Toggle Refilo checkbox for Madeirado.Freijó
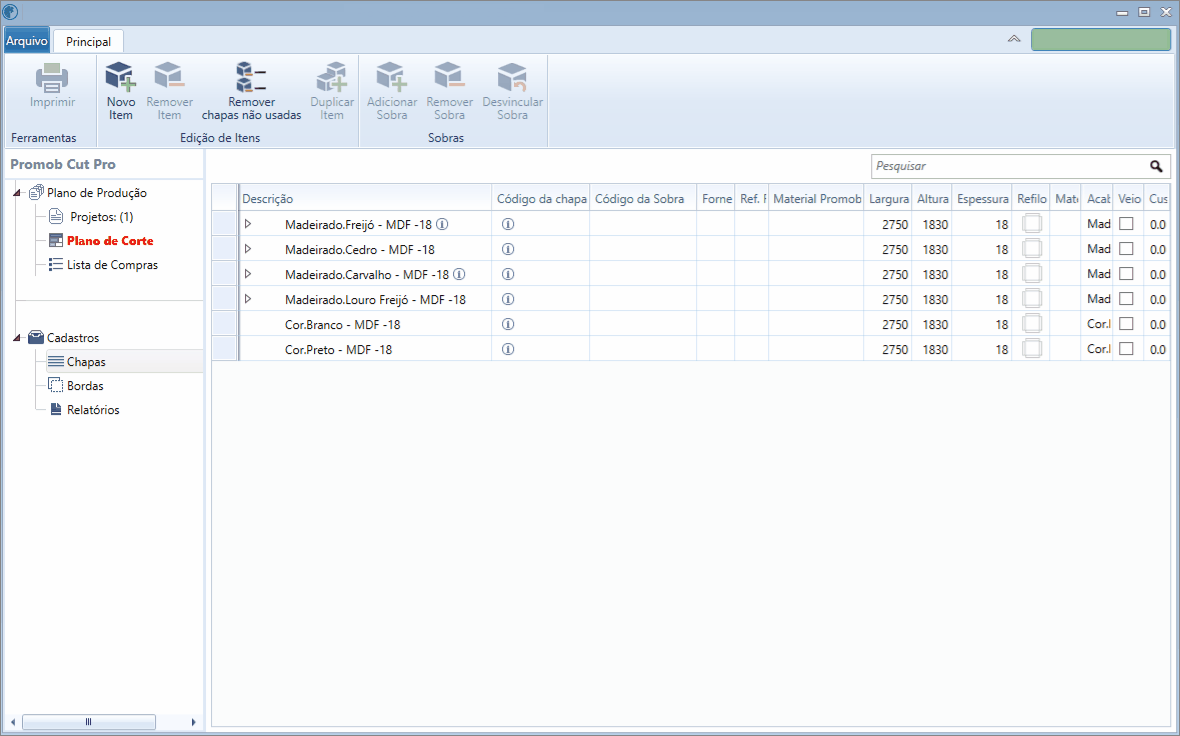 [x=1032, y=224]
